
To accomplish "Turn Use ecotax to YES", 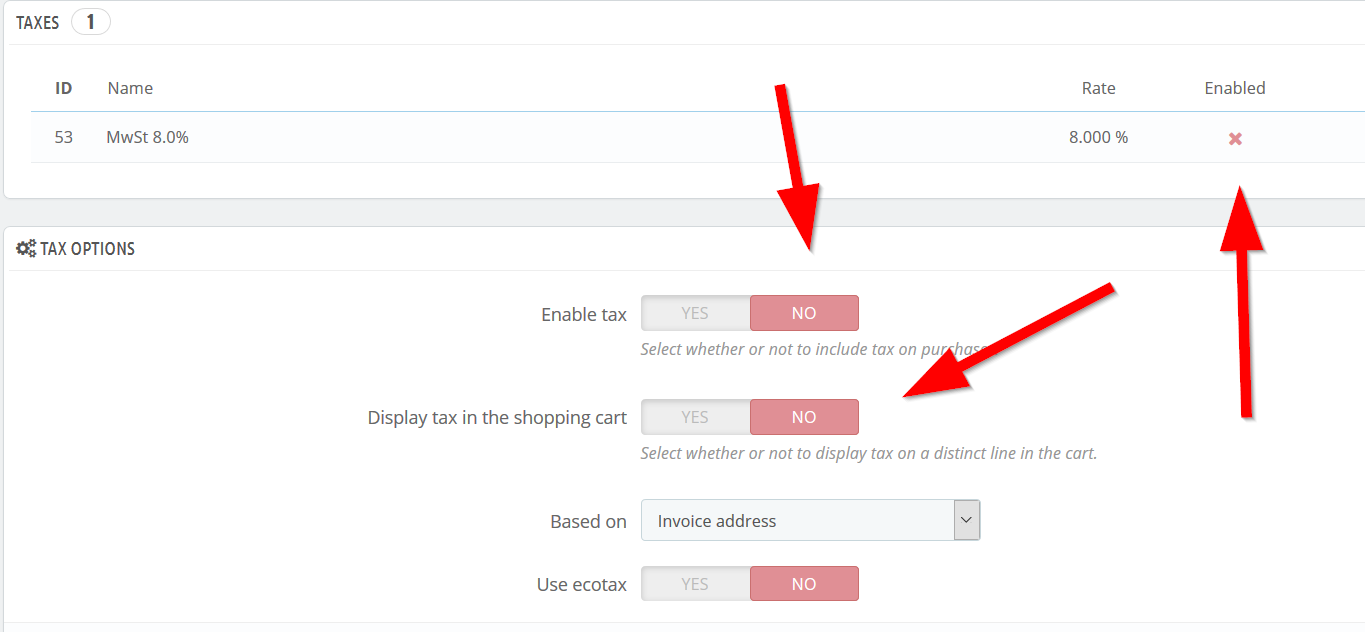I will point(695,584).
